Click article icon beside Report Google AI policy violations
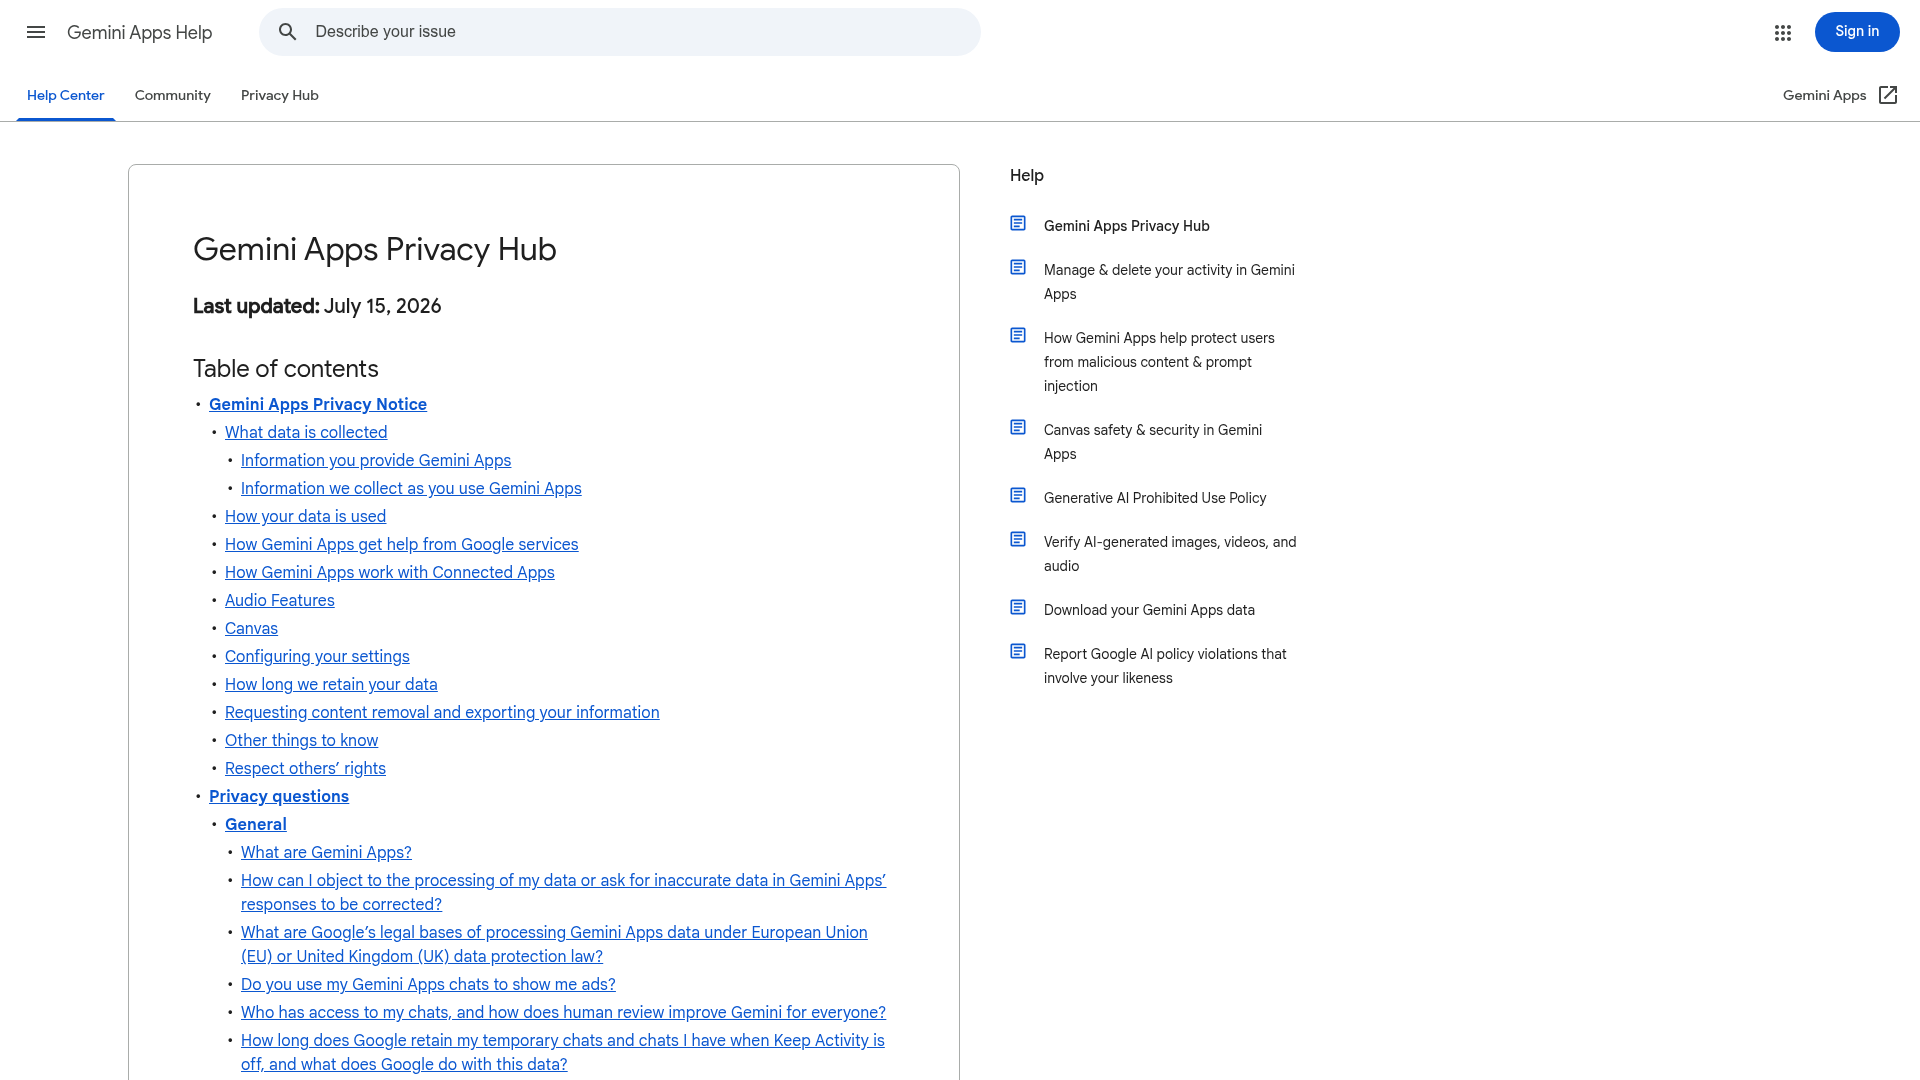The height and width of the screenshot is (1080, 1920). tap(1018, 651)
